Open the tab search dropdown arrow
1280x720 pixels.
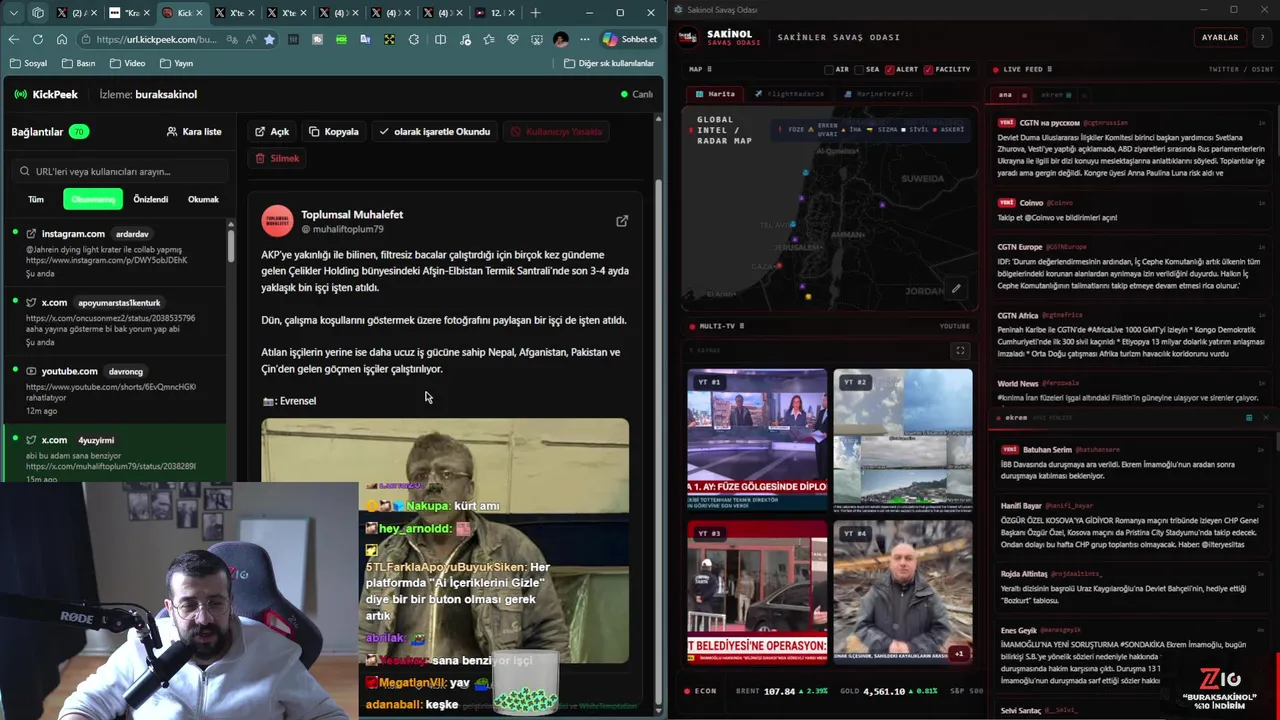click(14, 13)
